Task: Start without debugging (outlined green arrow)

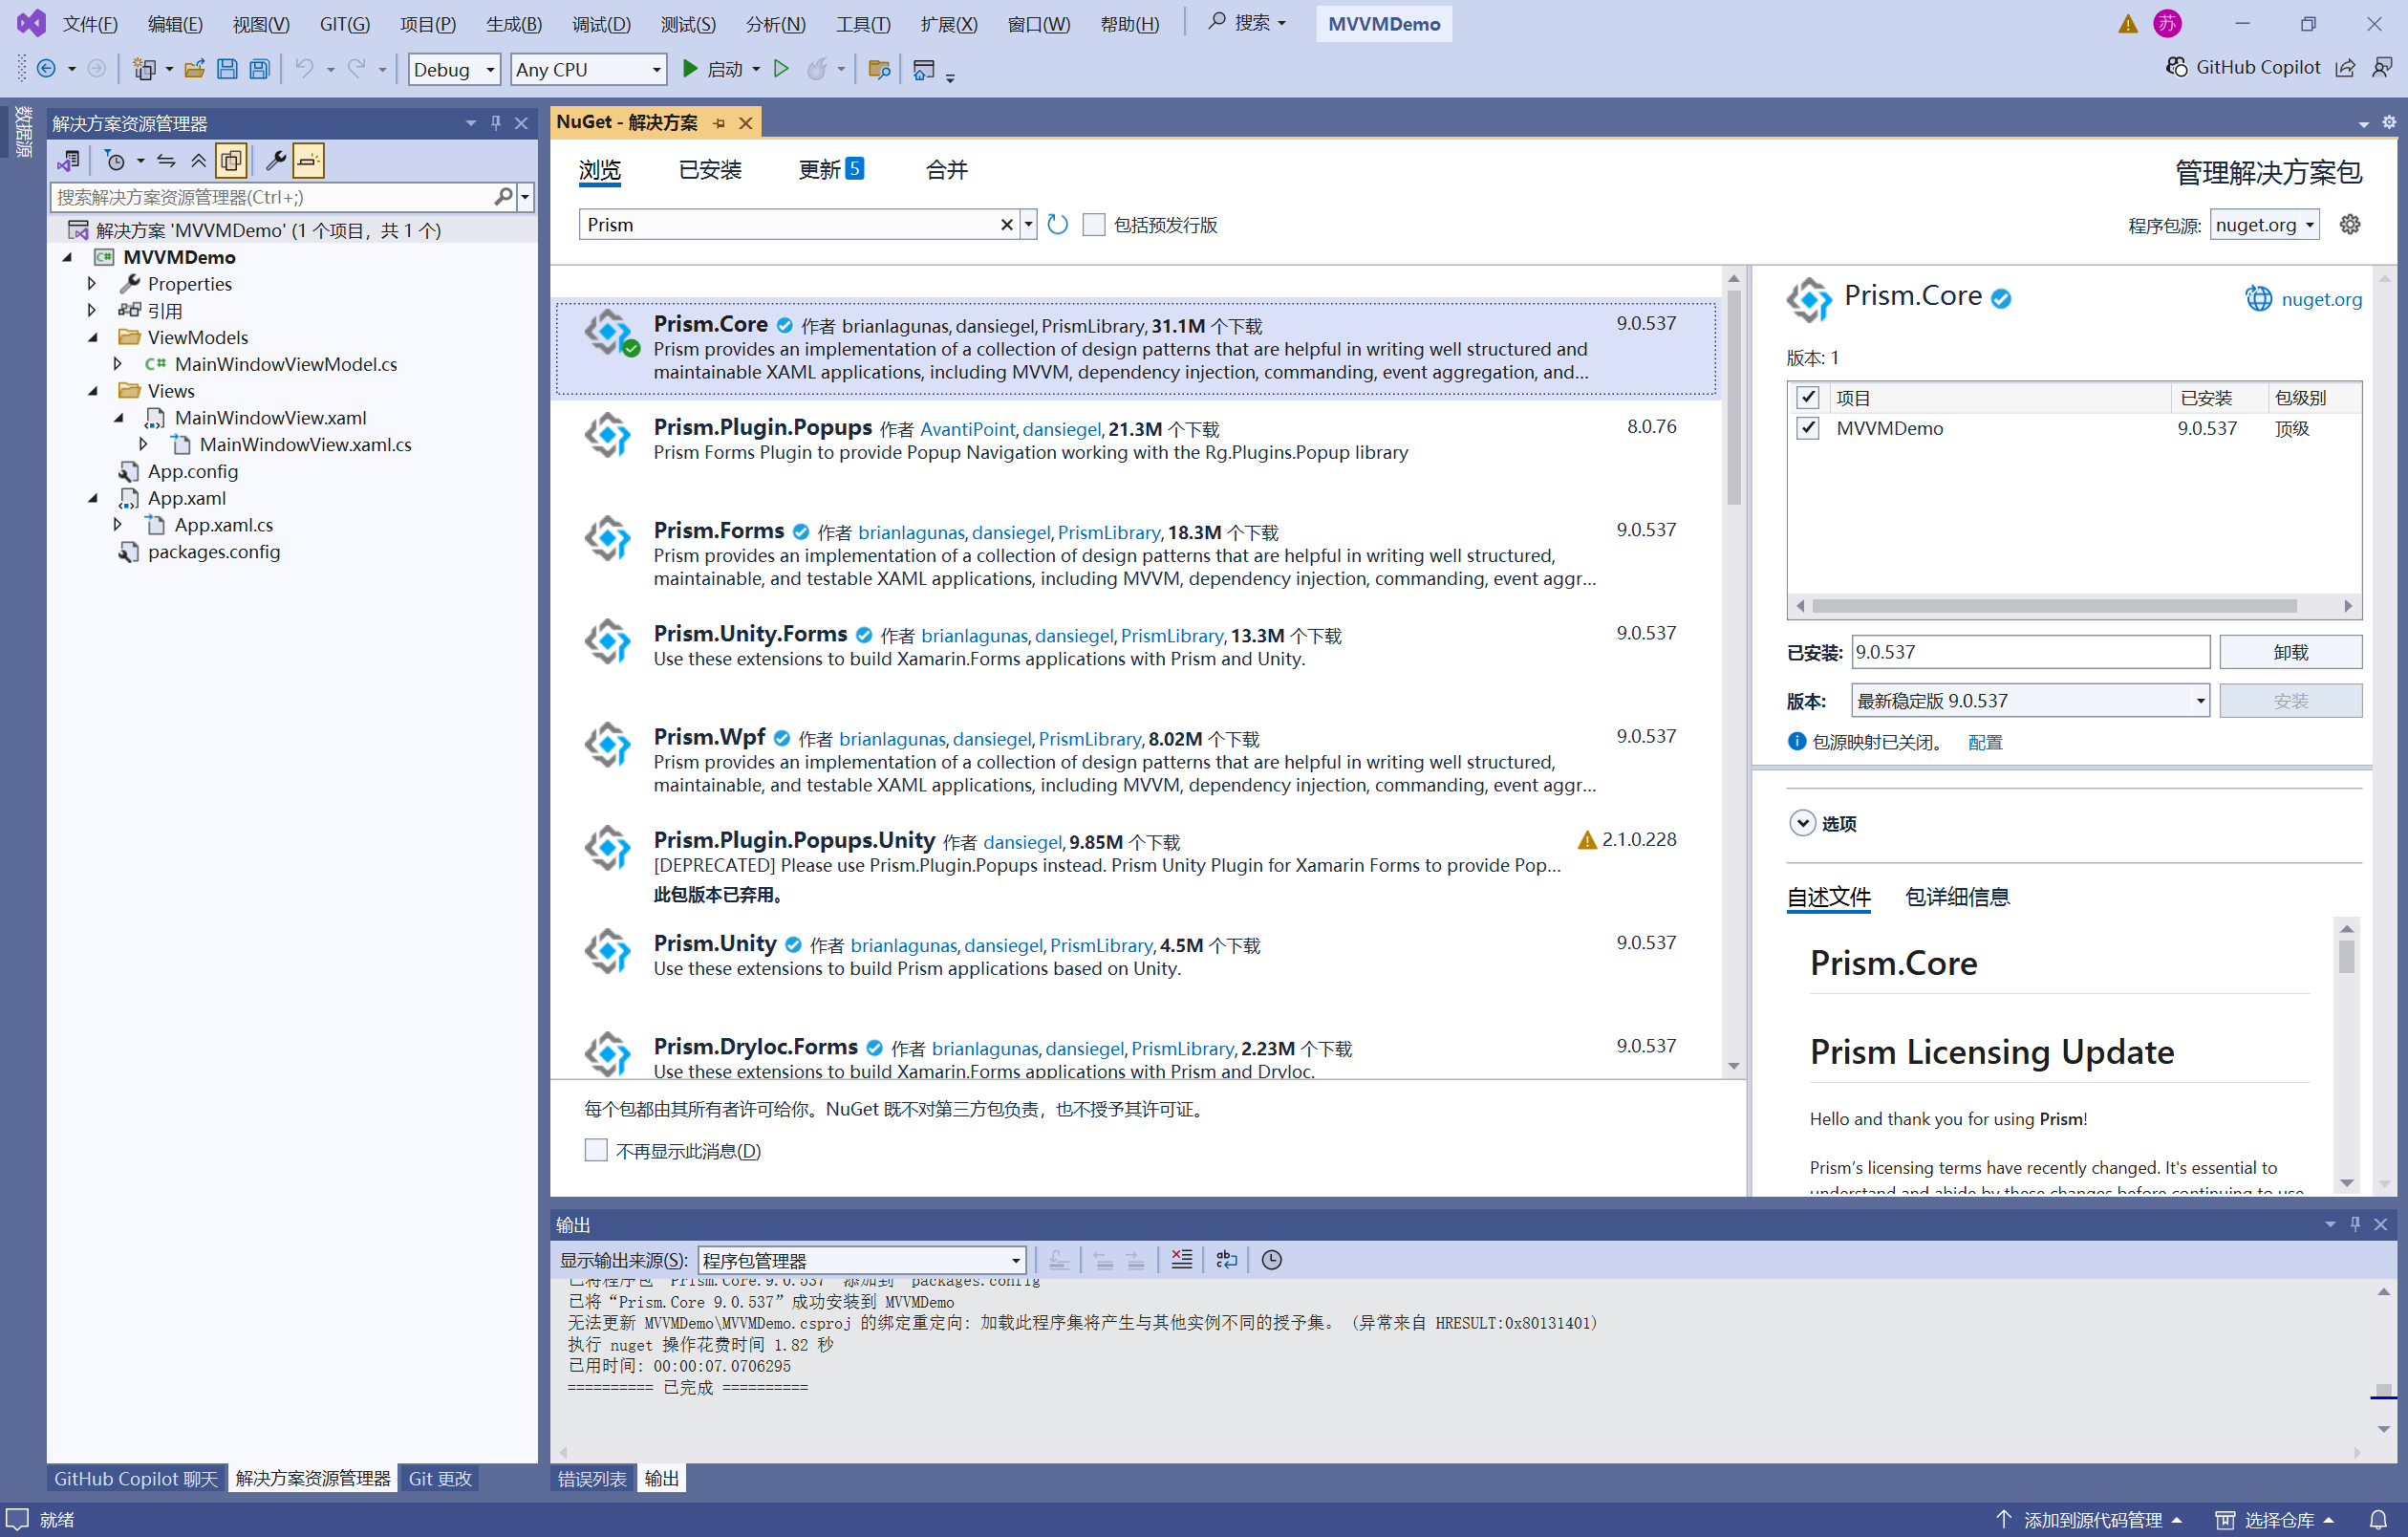Action: pos(782,69)
